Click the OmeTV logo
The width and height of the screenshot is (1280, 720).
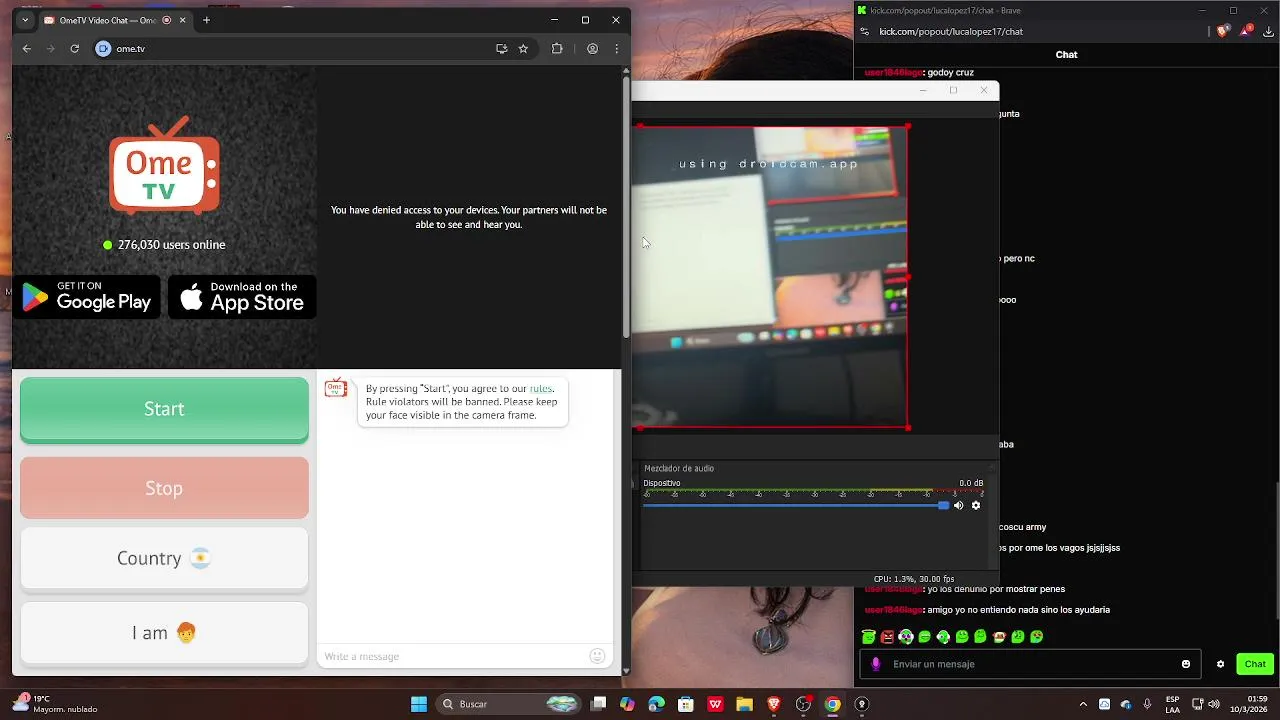click(x=164, y=166)
